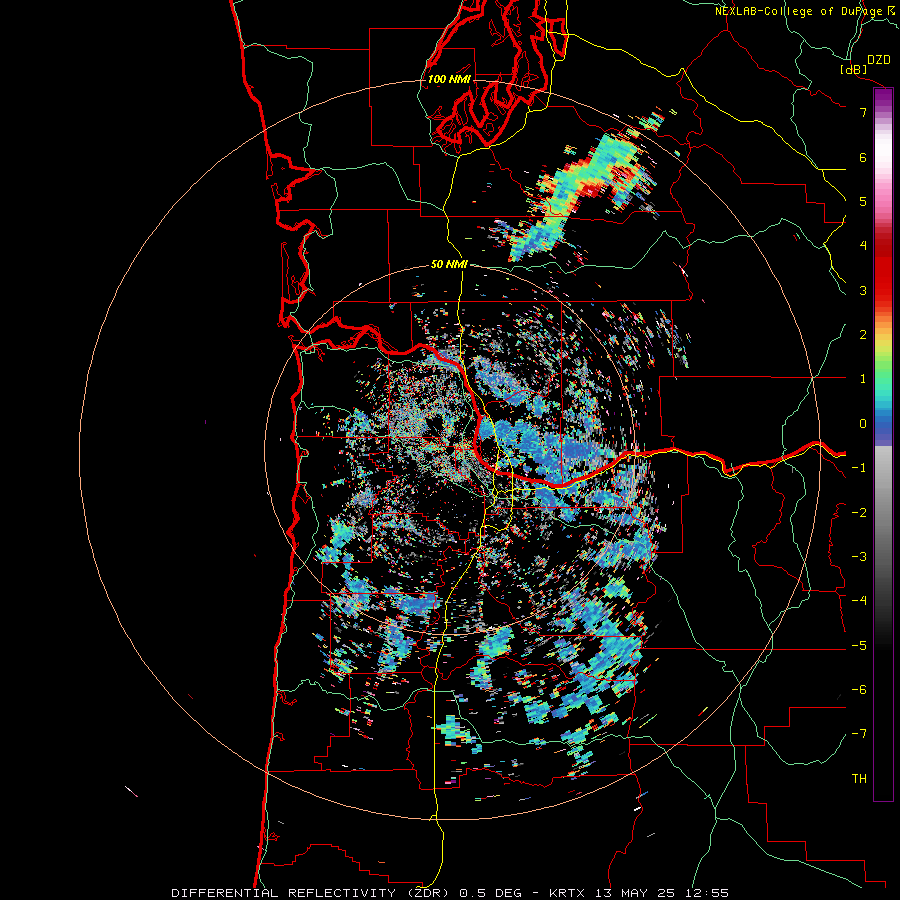This screenshot has height=900, width=900.
Task: Select the "6" value on the dB scale
Action: [863, 157]
